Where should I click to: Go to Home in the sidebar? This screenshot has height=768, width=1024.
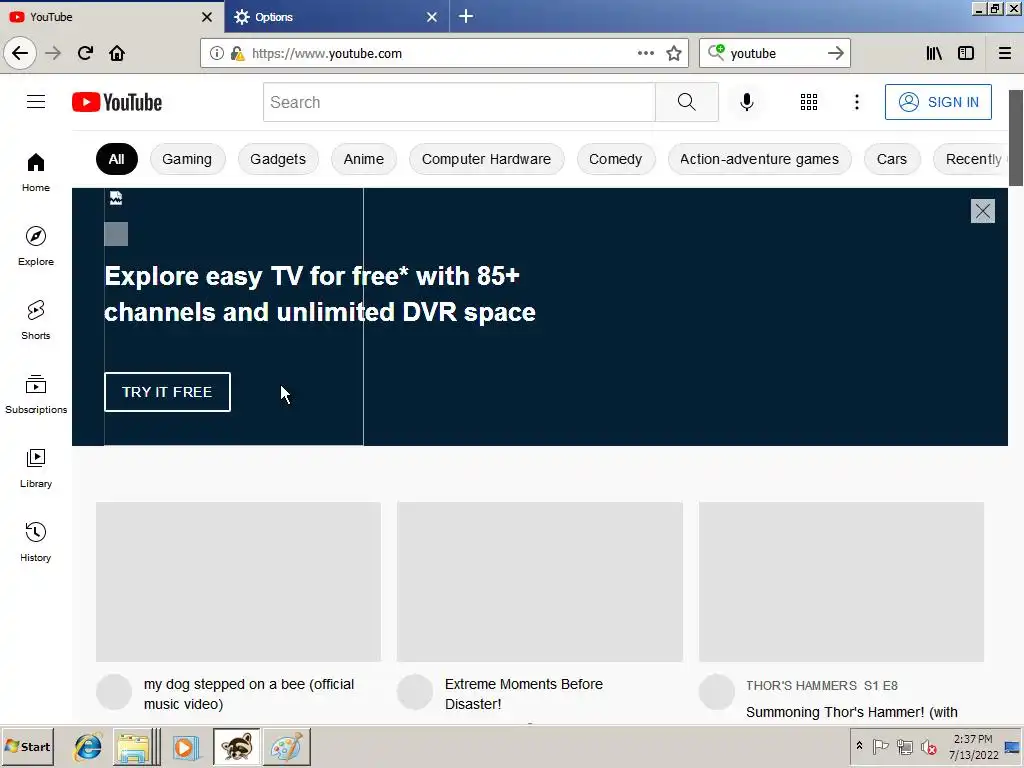pyautogui.click(x=36, y=172)
